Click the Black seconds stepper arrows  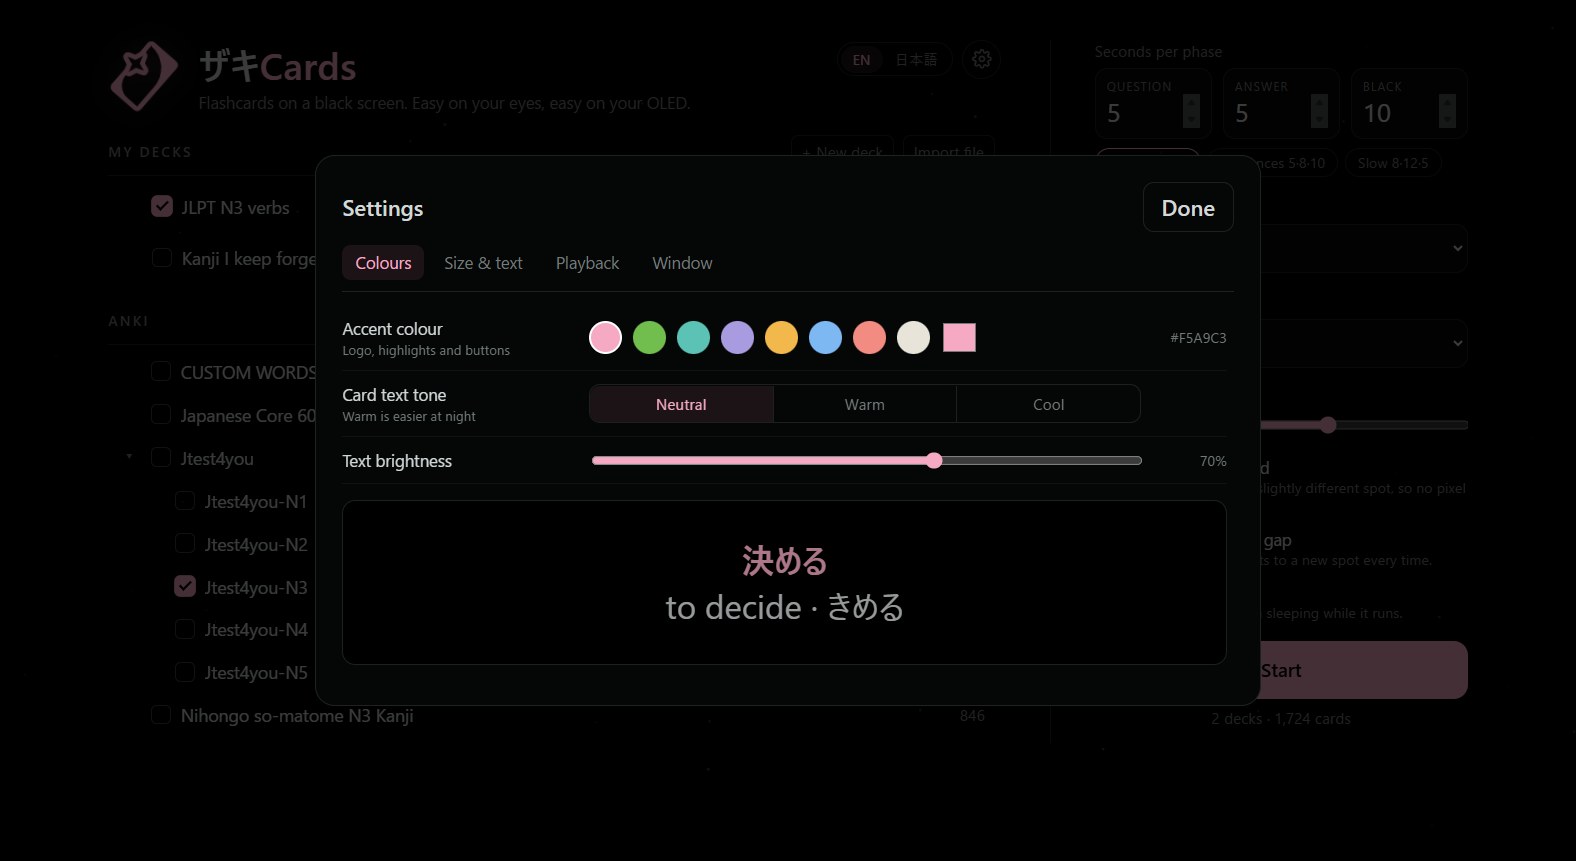point(1447,111)
